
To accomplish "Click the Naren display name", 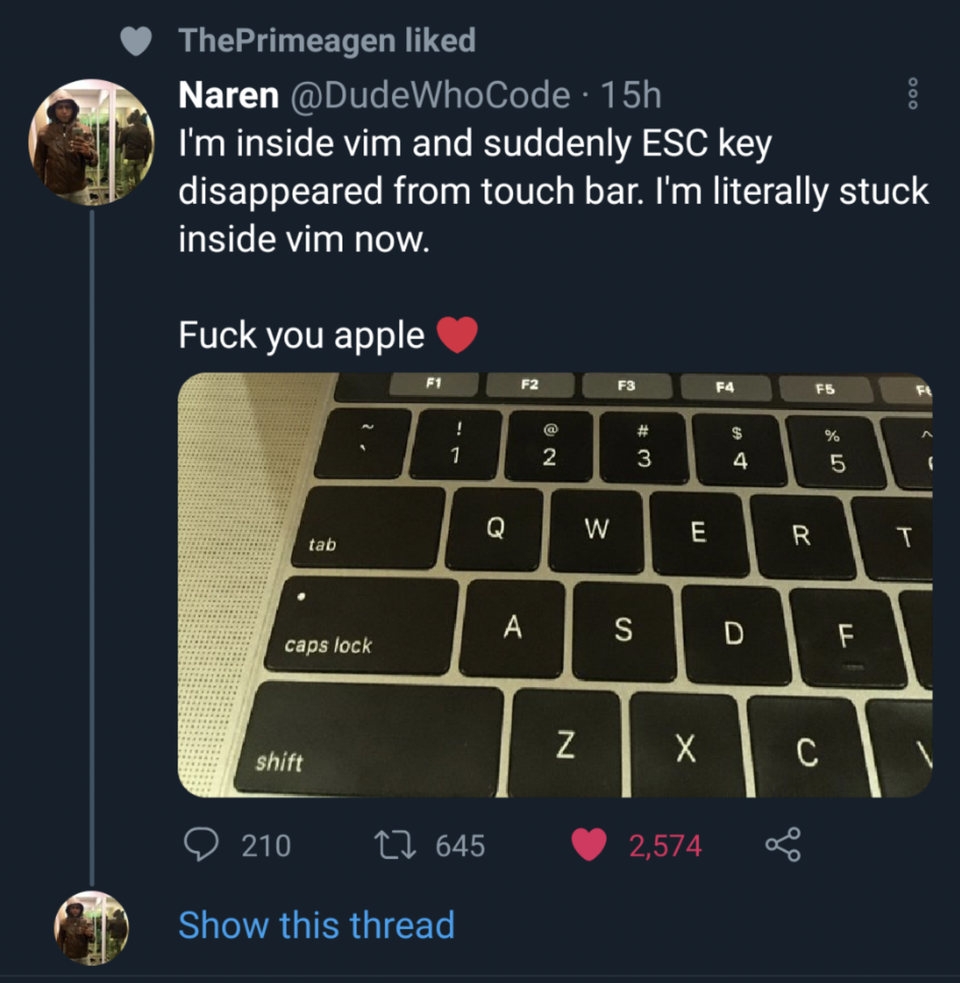I will point(228,96).
